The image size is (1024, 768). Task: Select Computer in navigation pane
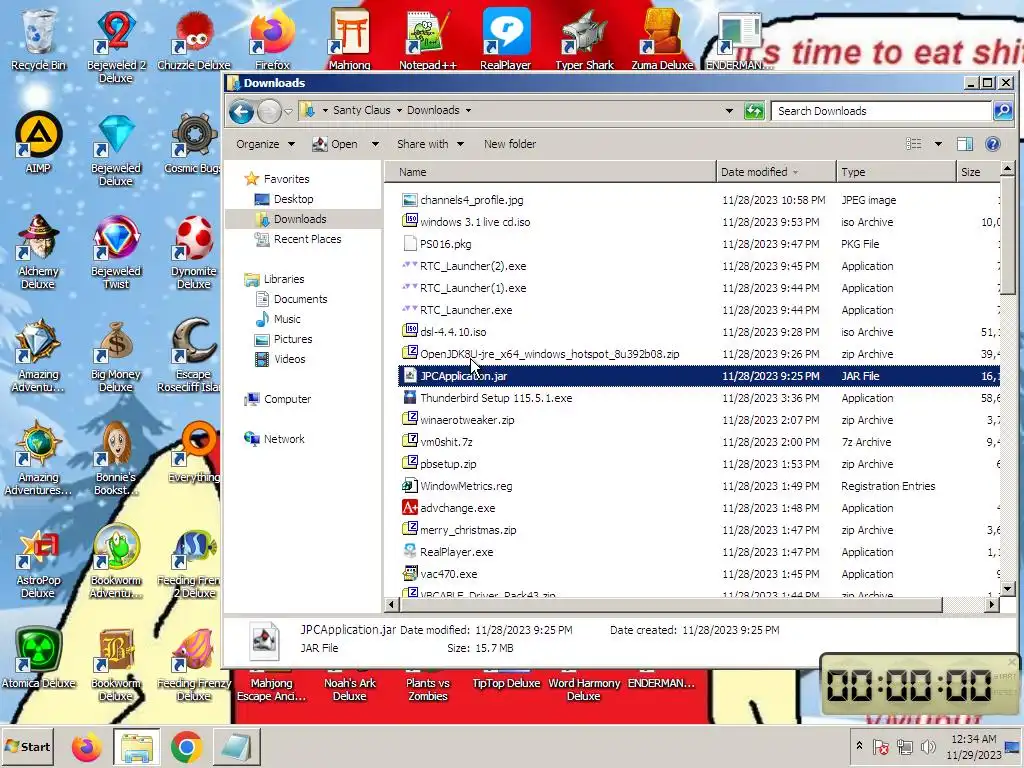[x=287, y=399]
